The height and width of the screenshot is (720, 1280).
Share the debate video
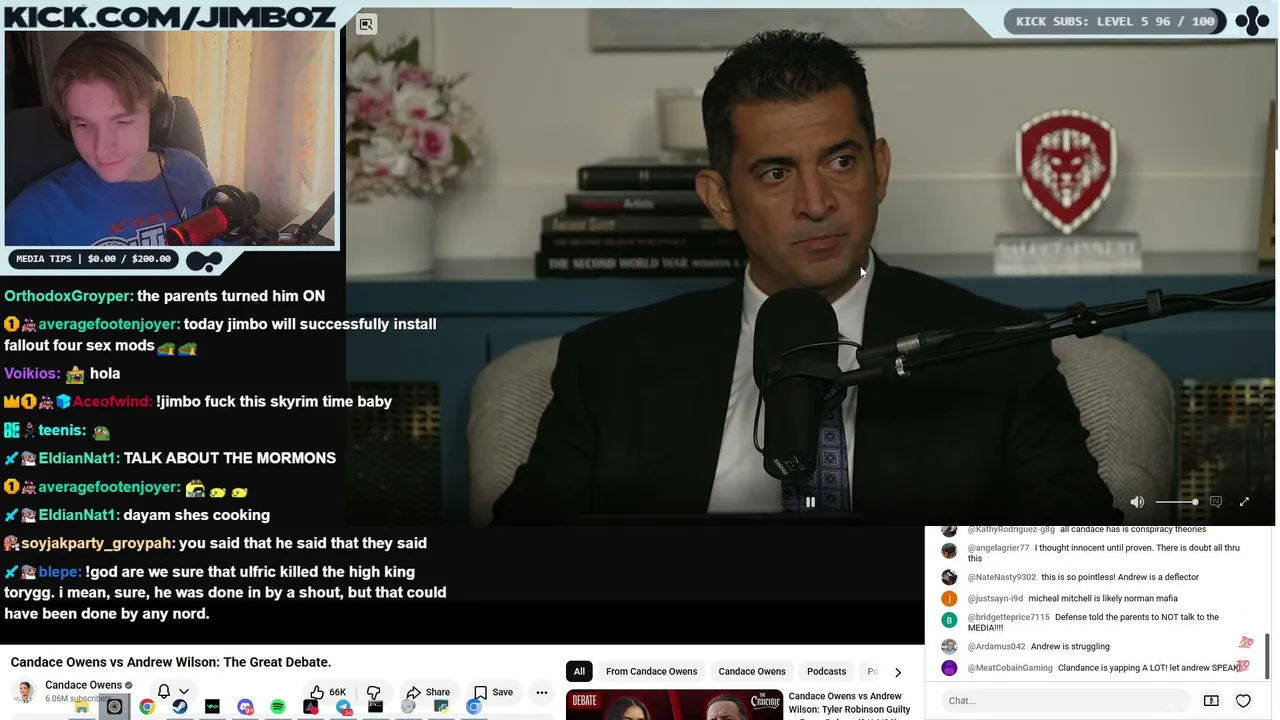pos(428,692)
